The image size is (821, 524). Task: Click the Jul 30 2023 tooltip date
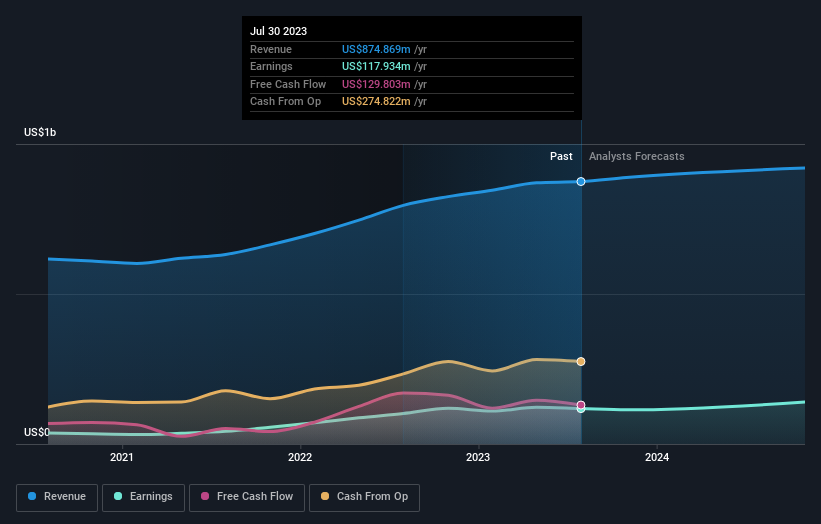click(279, 31)
